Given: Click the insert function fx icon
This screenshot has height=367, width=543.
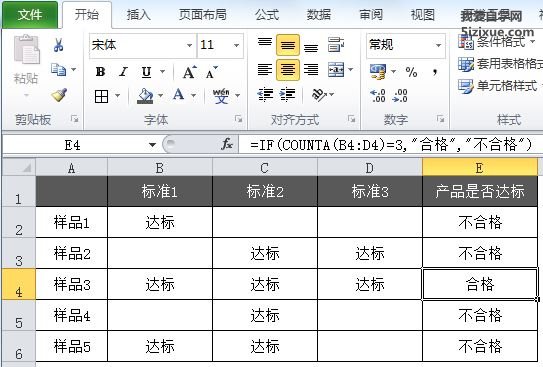Looking at the screenshot, I should [227, 144].
